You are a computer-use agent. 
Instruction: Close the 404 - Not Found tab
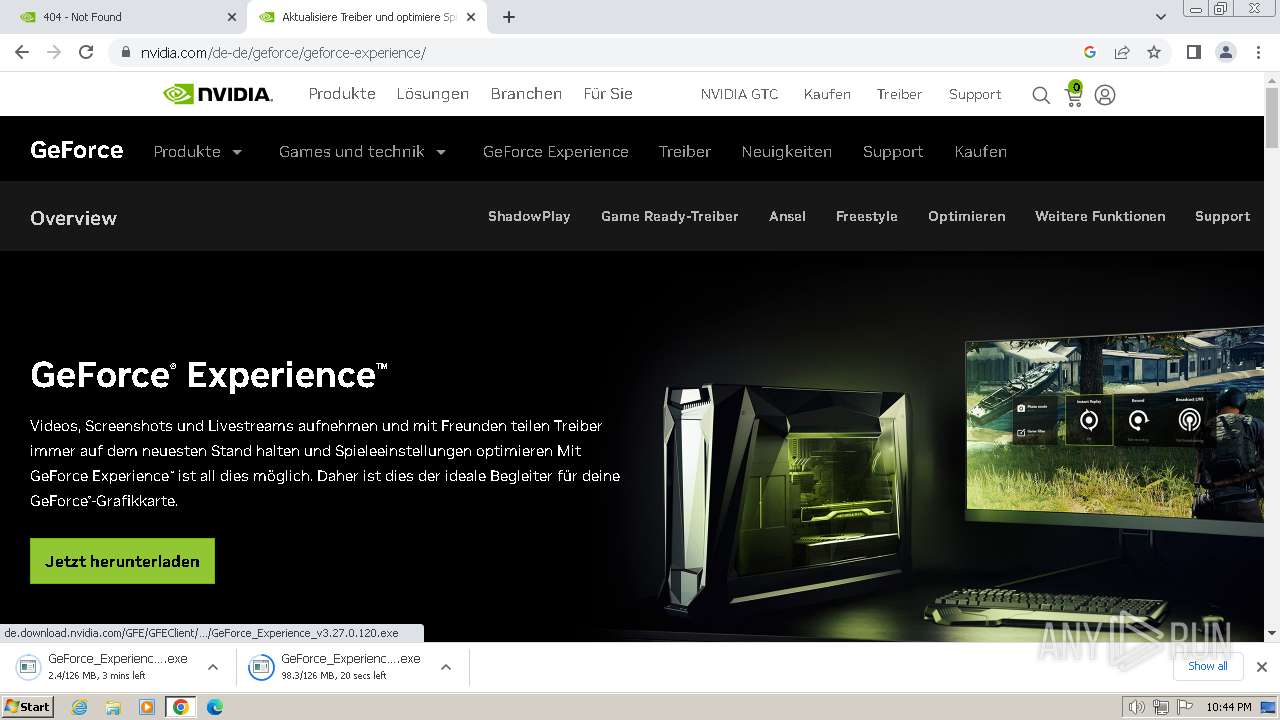point(232,17)
